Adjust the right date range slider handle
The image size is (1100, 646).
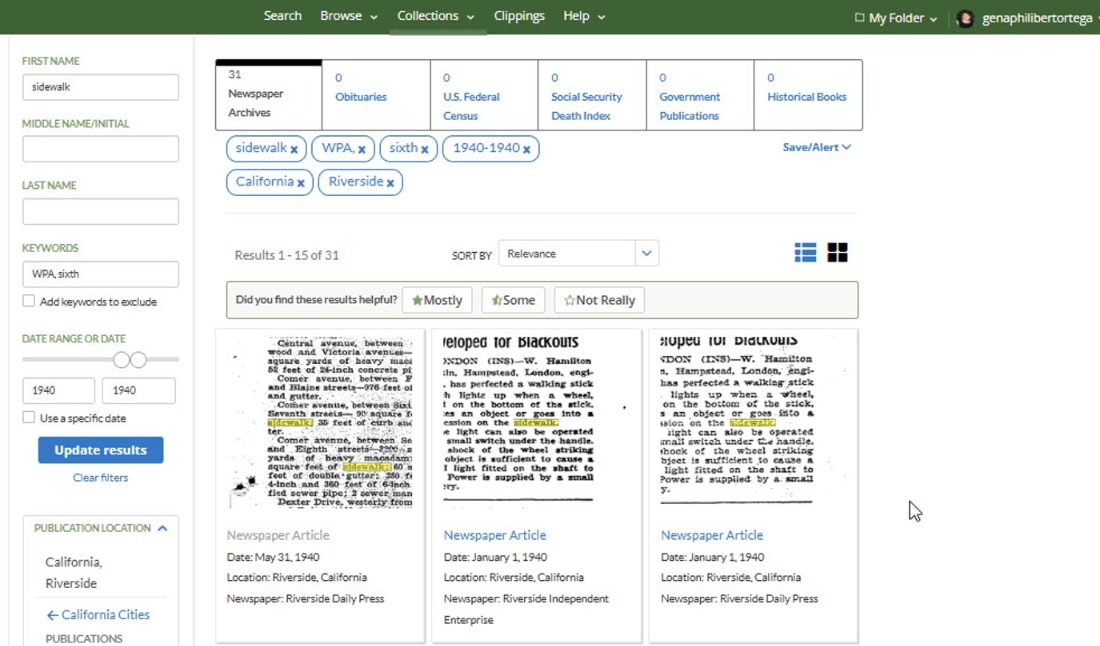(x=138, y=360)
